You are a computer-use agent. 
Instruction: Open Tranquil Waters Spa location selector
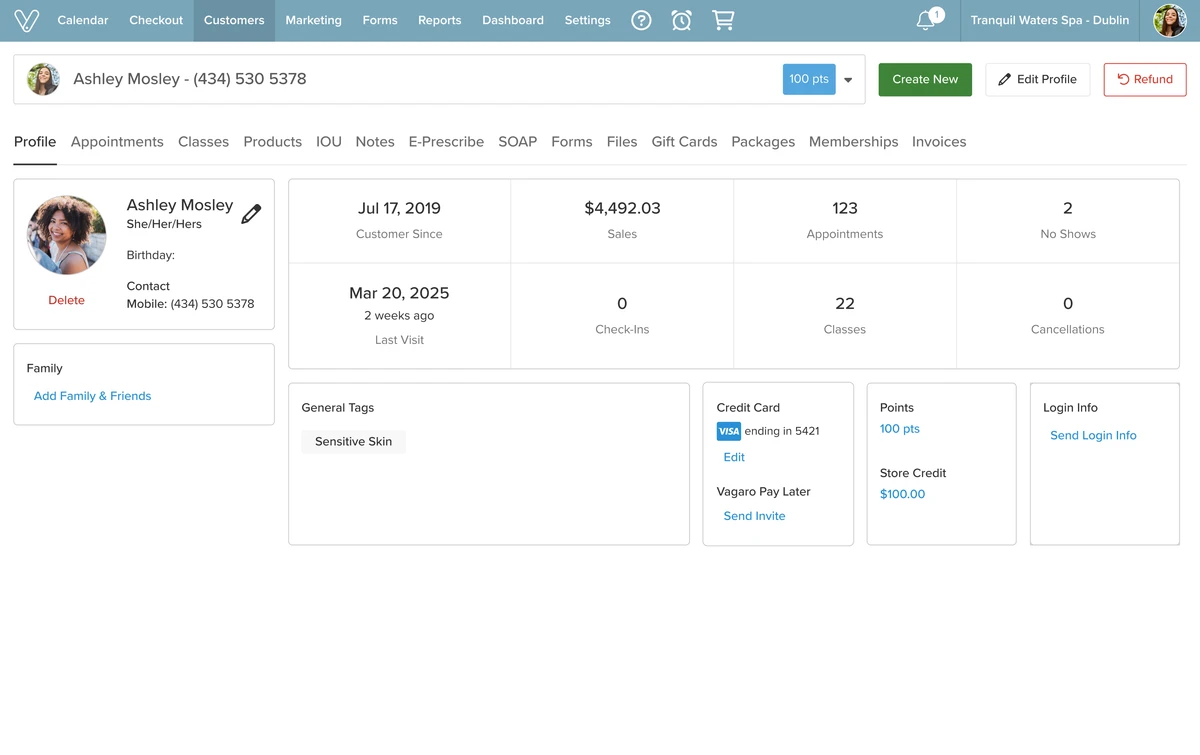[x=1048, y=20]
